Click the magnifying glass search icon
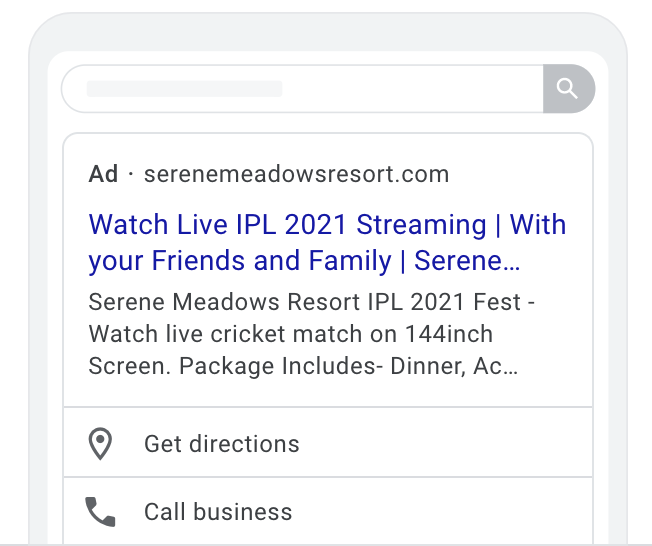 (x=568, y=89)
